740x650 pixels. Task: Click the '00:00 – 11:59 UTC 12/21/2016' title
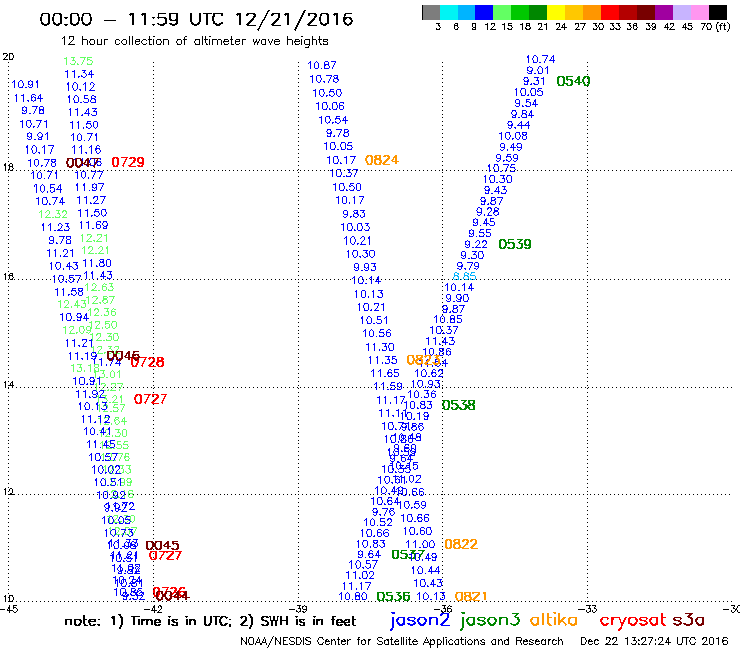click(196, 19)
